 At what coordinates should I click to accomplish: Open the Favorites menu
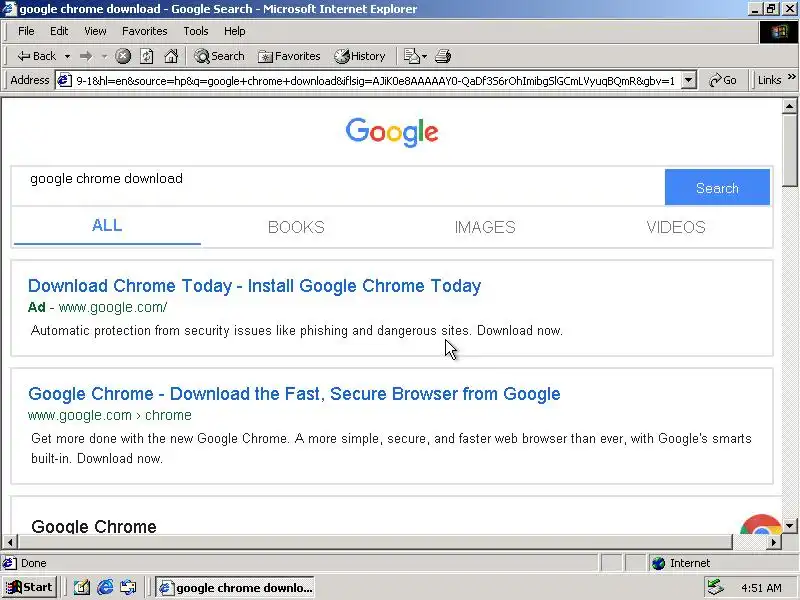[x=144, y=31]
